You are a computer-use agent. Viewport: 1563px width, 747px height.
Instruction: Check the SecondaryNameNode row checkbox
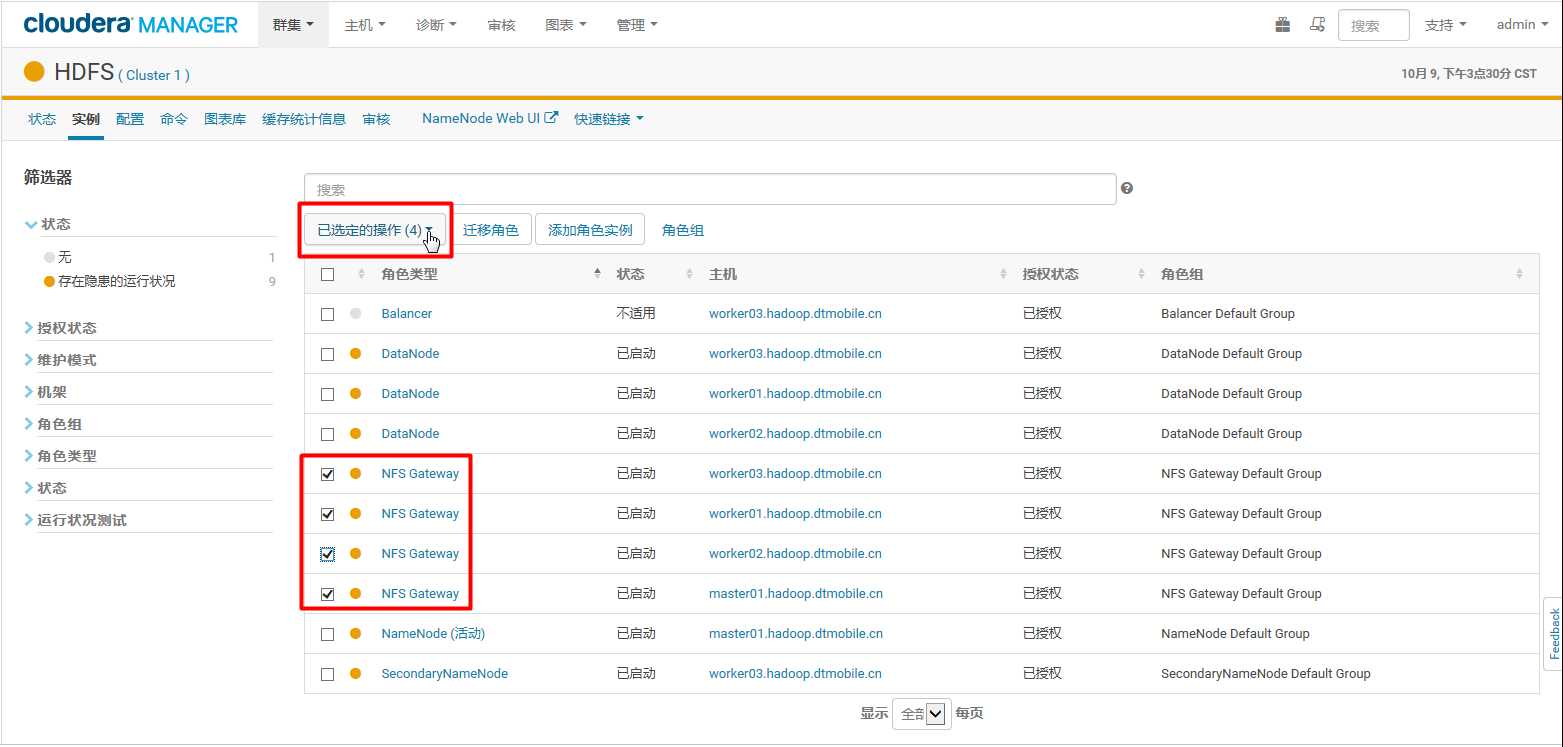point(327,674)
